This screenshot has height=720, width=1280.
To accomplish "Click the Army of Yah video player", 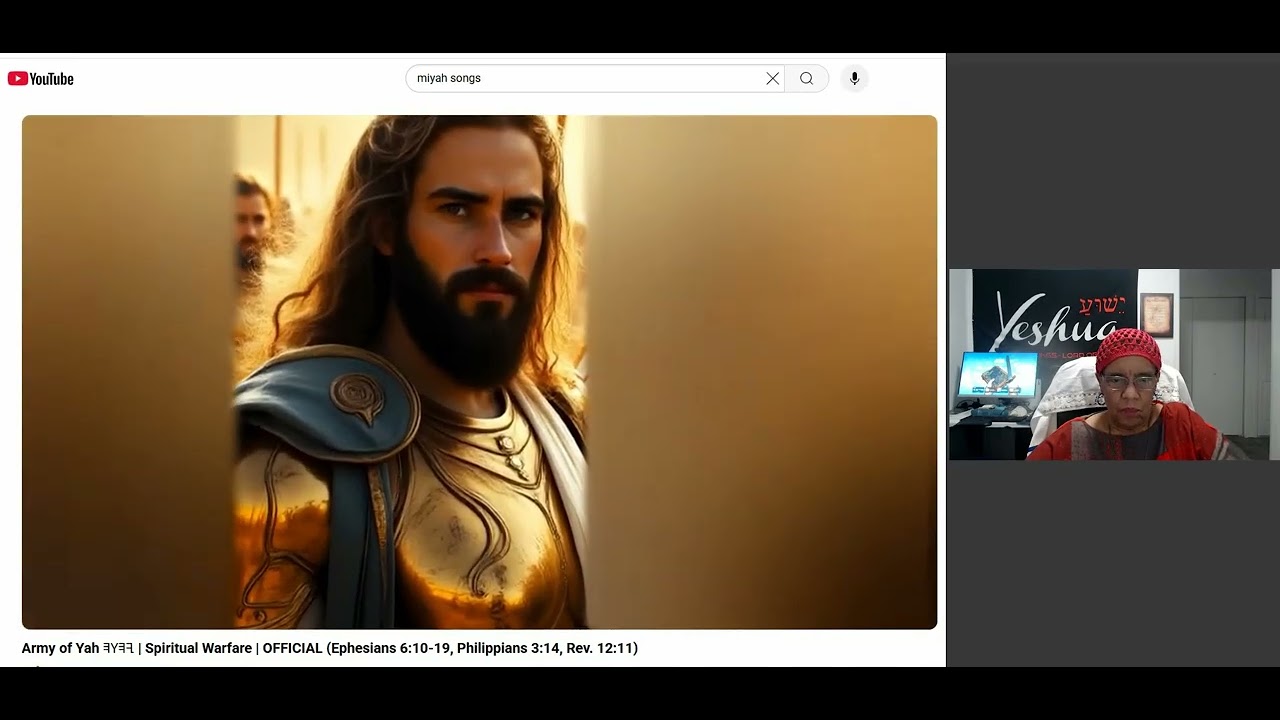I will 479,372.
